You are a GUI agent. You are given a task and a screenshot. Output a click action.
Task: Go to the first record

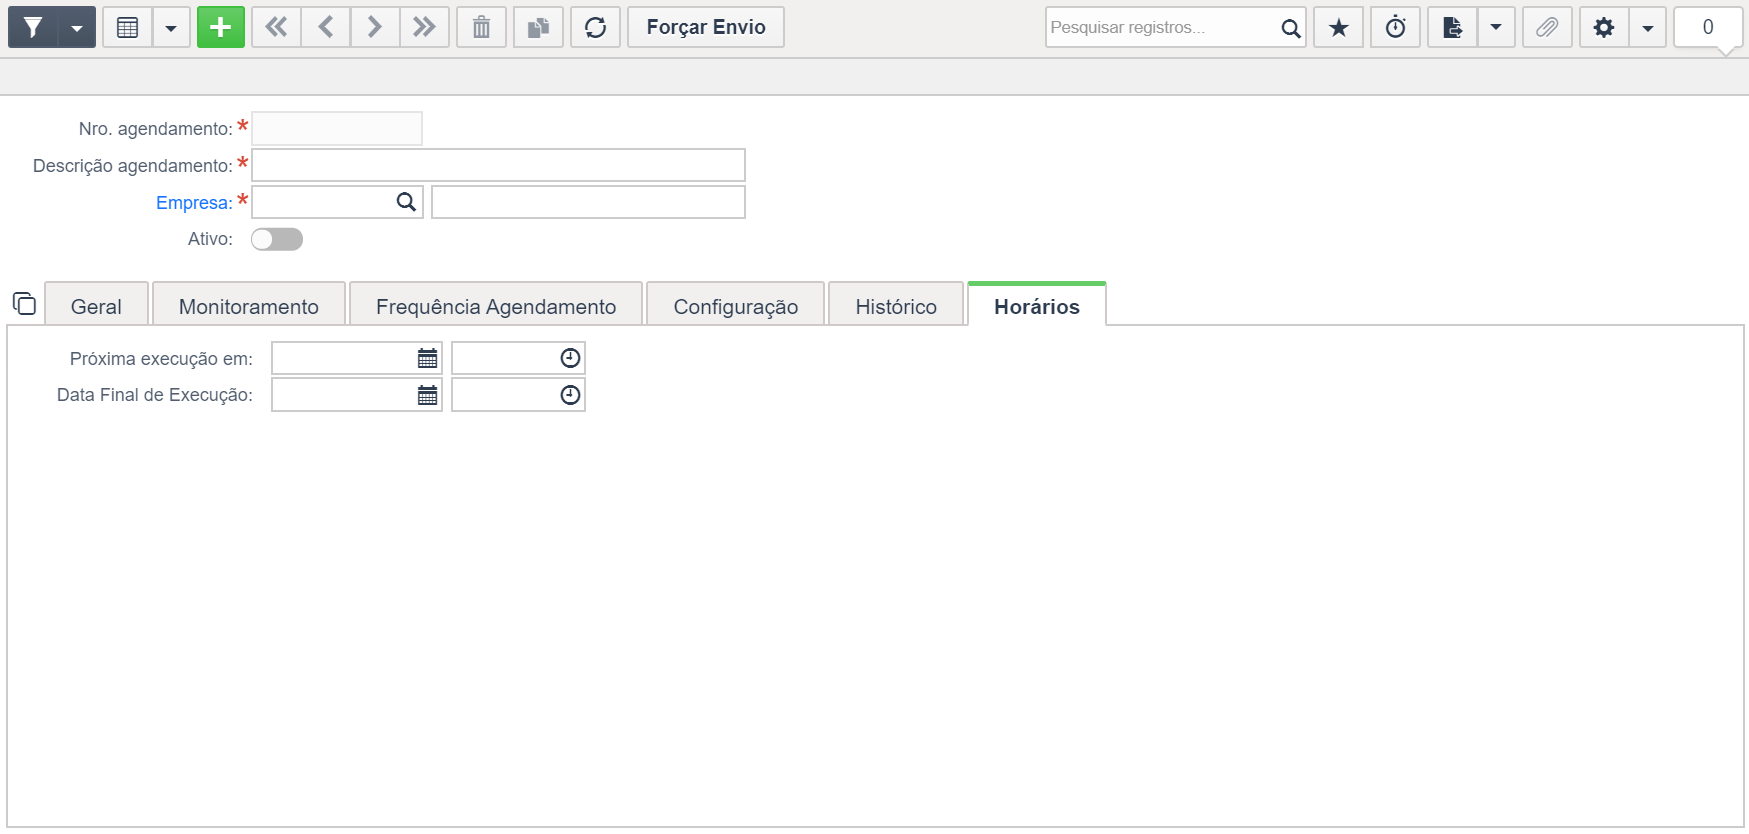click(276, 27)
